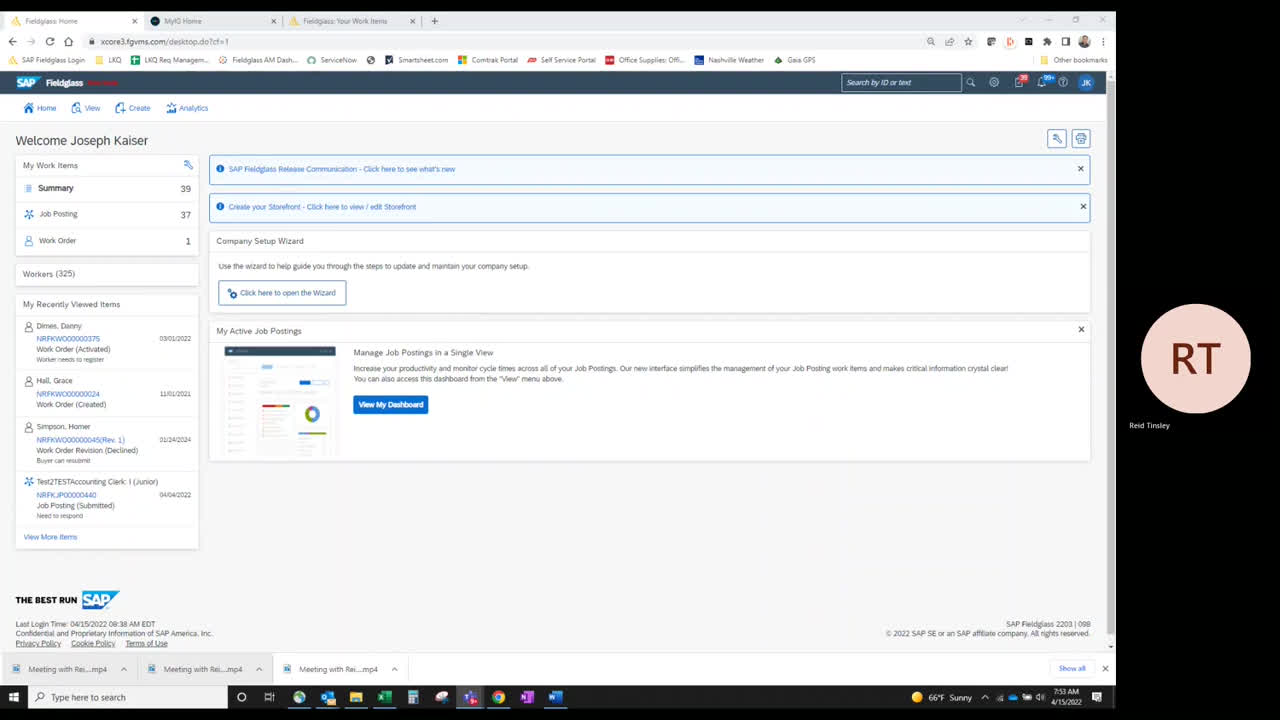The image size is (1280, 720).
Task: Click the browser address bar
Action: click(500, 41)
